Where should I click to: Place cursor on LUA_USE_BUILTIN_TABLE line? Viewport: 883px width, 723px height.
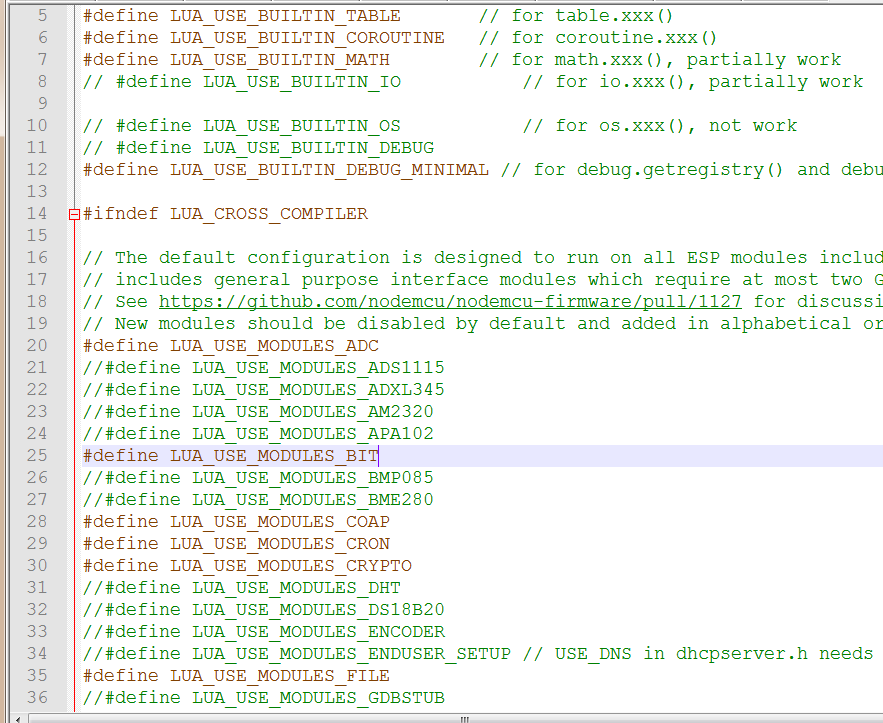(x=242, y=16)
